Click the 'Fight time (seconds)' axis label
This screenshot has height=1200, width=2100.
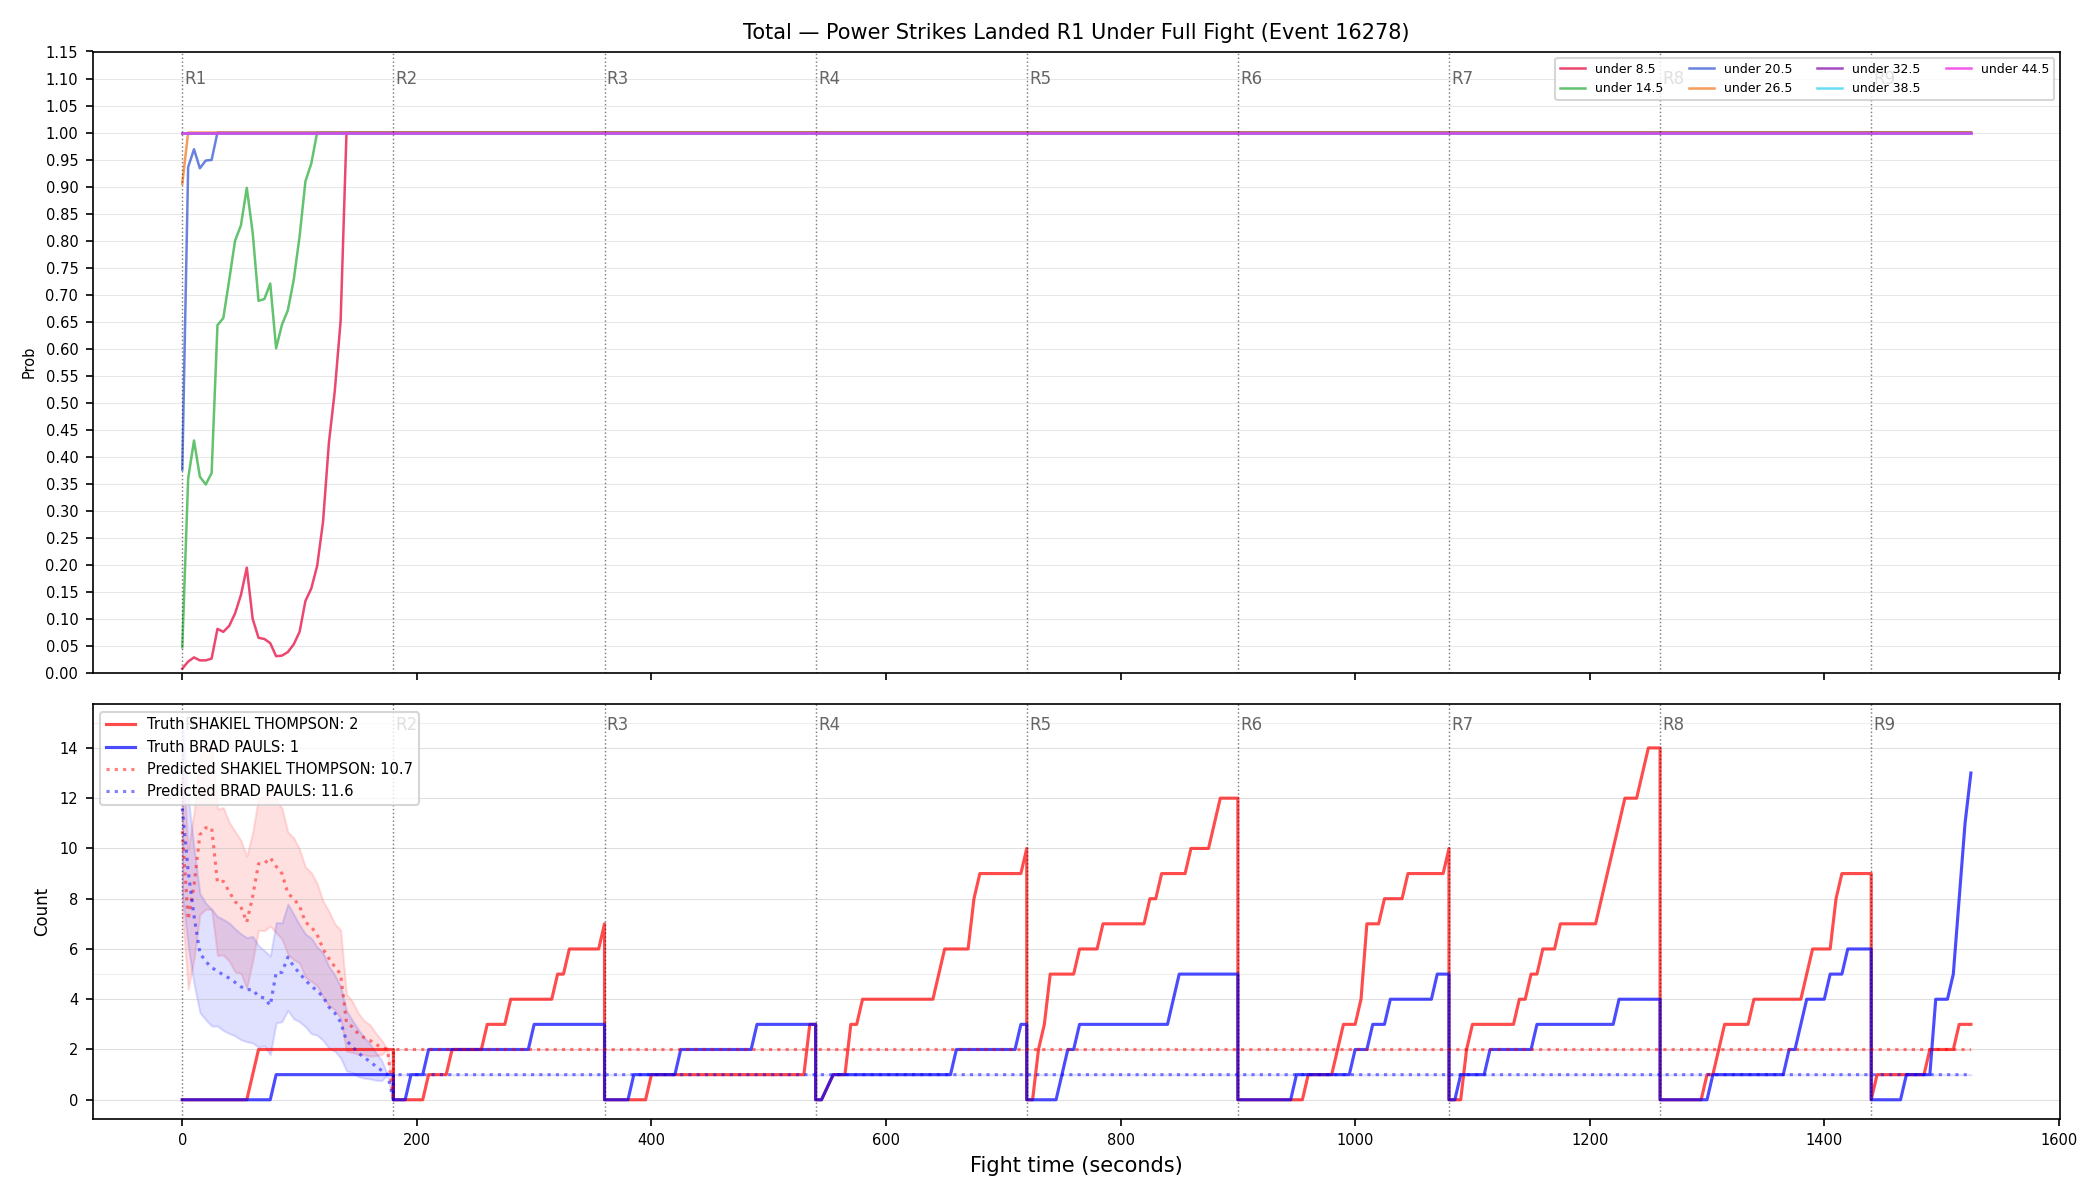tap(1076, 1165)
